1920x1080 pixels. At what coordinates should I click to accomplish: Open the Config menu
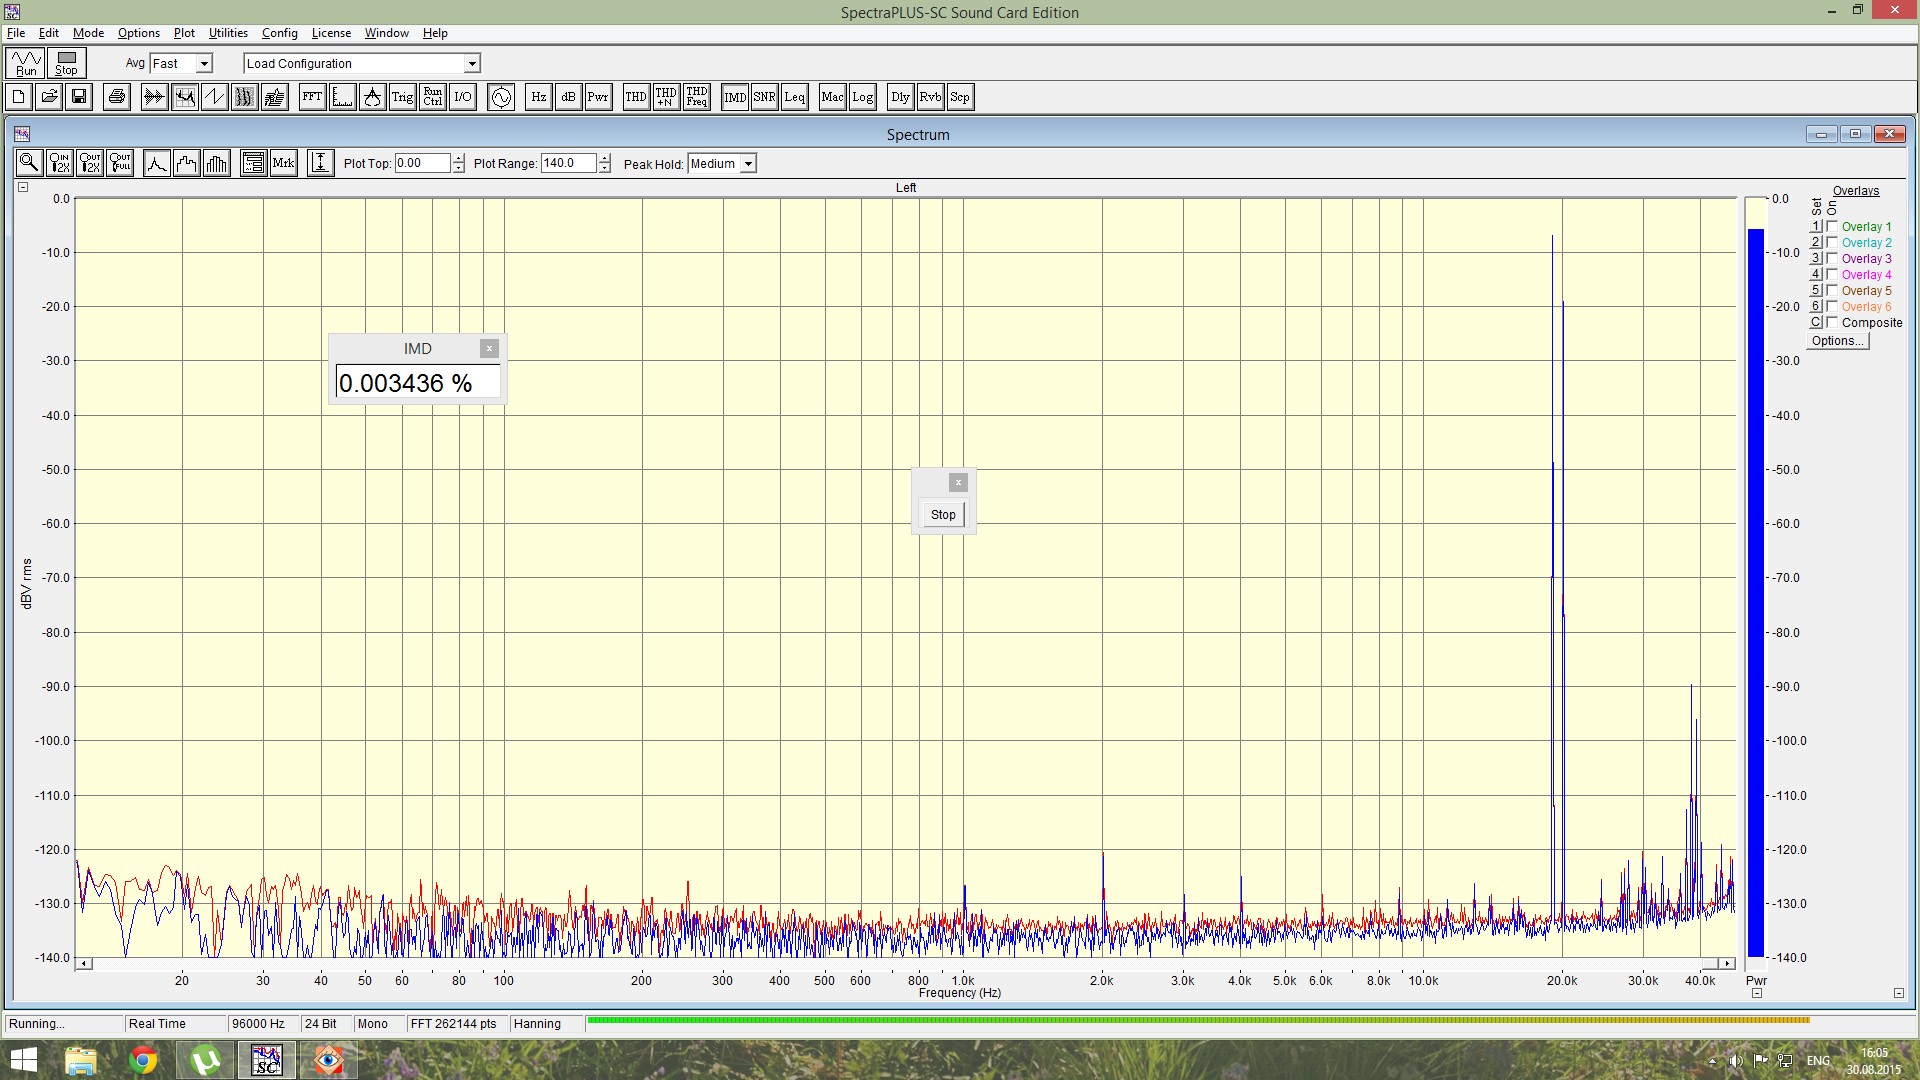coord(280,33)
